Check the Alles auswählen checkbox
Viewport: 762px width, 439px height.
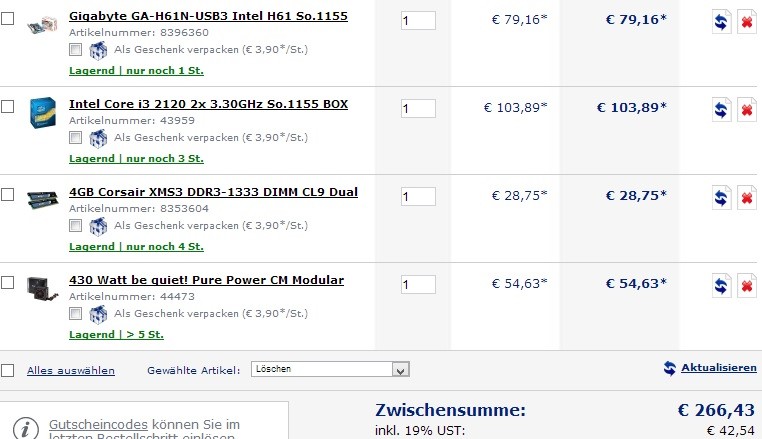8,370
